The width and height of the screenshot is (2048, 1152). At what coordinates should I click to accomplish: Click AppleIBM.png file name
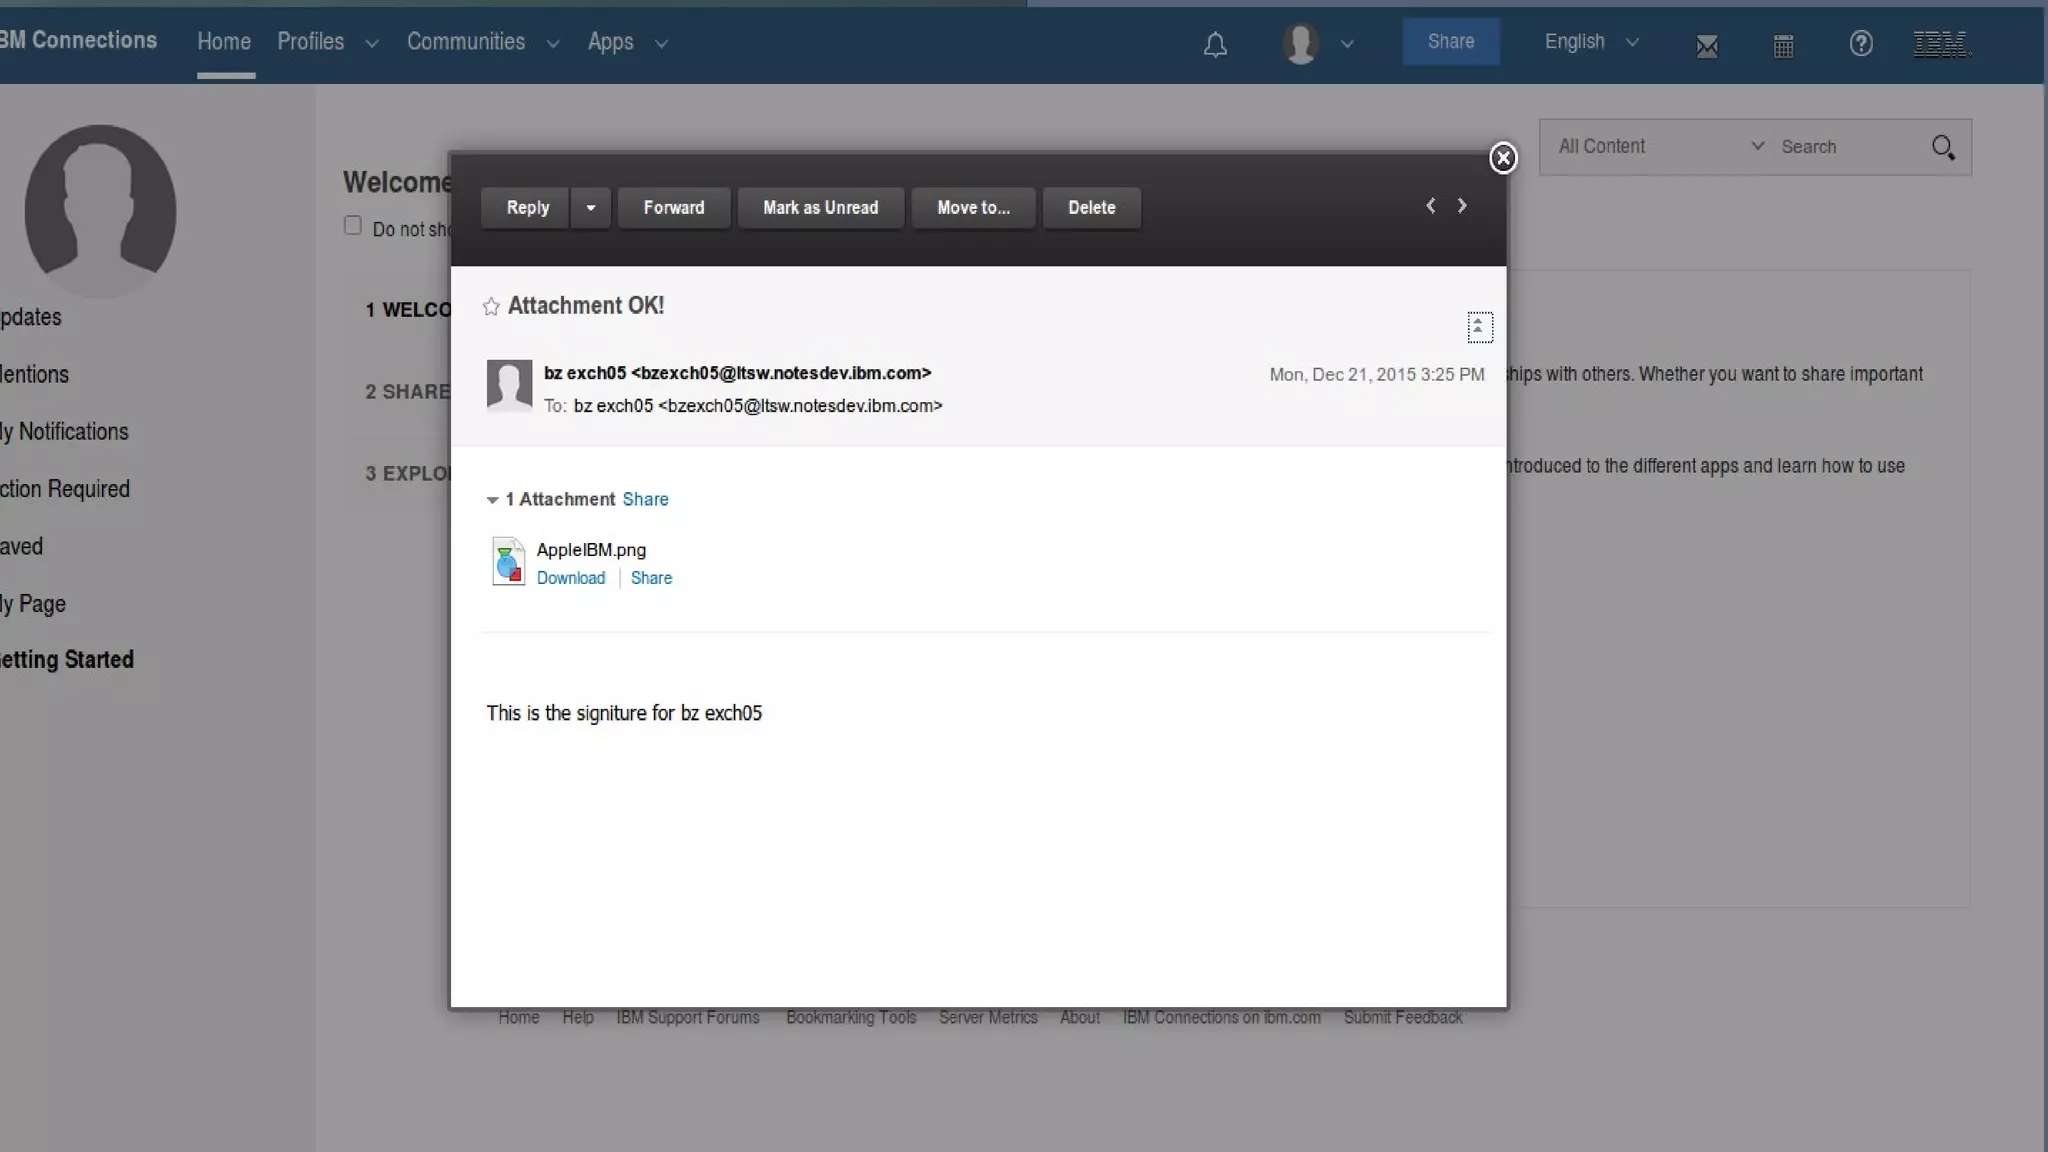[x=591, y=550]
